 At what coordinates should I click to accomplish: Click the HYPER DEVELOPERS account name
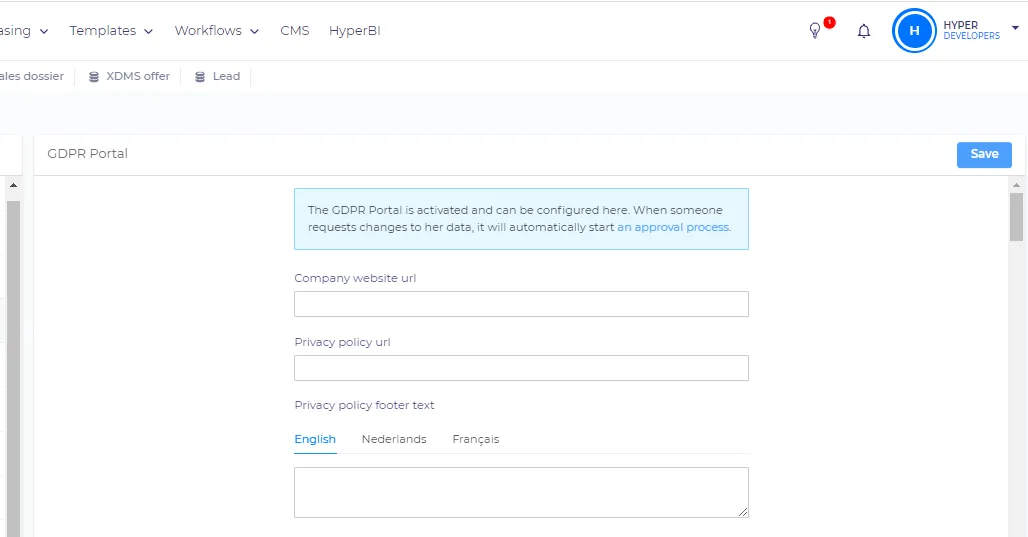pos(972,30)
